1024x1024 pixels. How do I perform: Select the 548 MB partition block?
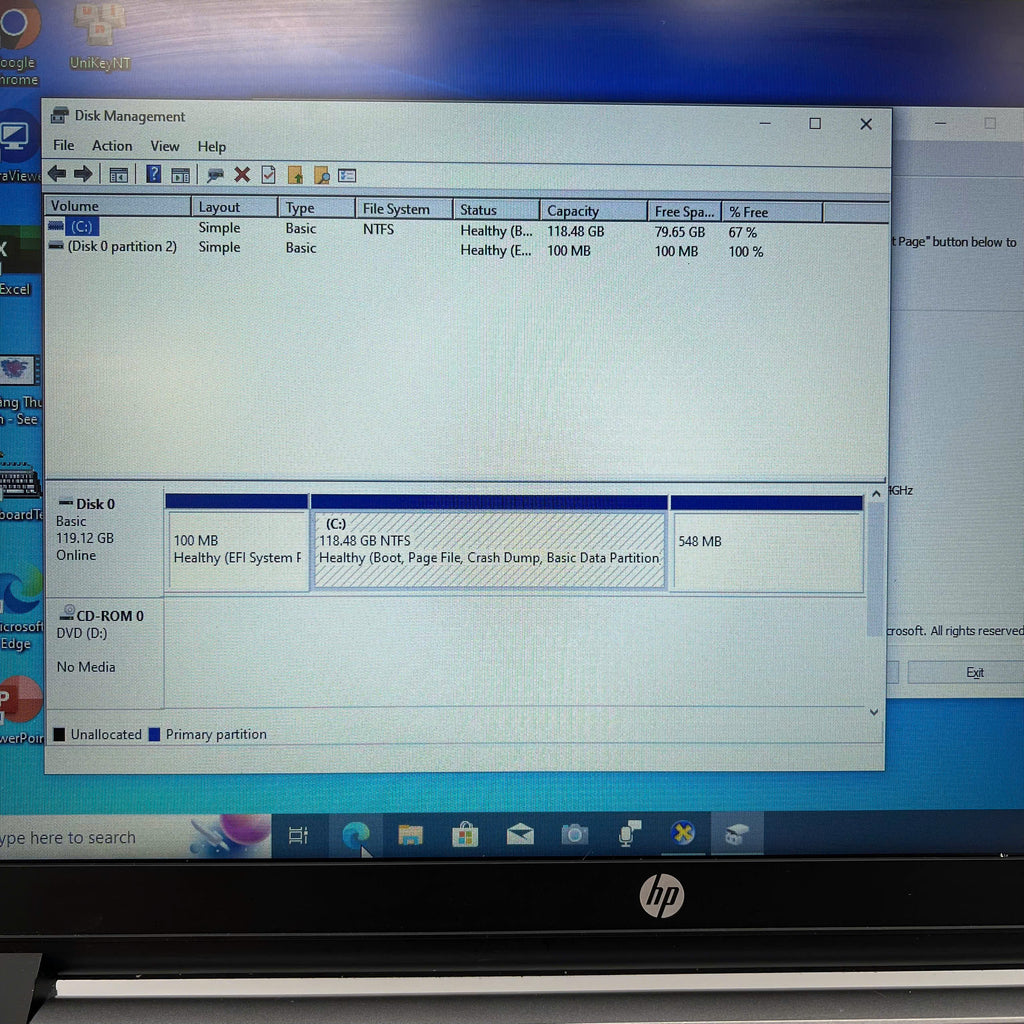766,551
